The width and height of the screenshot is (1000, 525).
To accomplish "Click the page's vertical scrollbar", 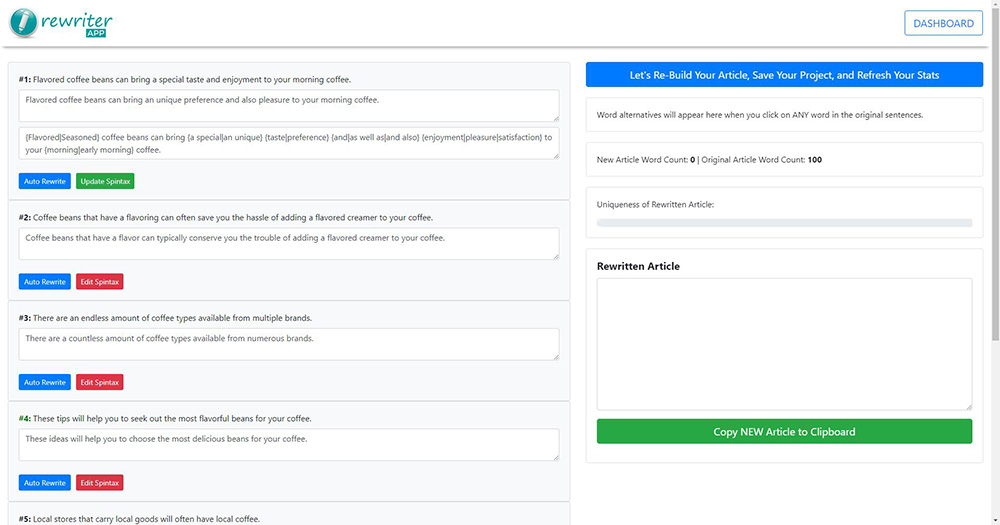I will (x=994, y=200).
